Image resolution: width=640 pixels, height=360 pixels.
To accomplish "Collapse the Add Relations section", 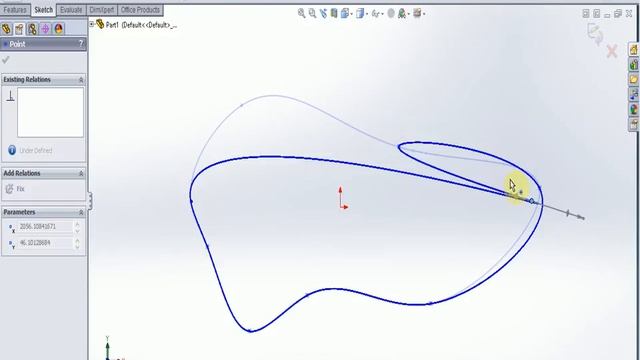I will (81, 173).
